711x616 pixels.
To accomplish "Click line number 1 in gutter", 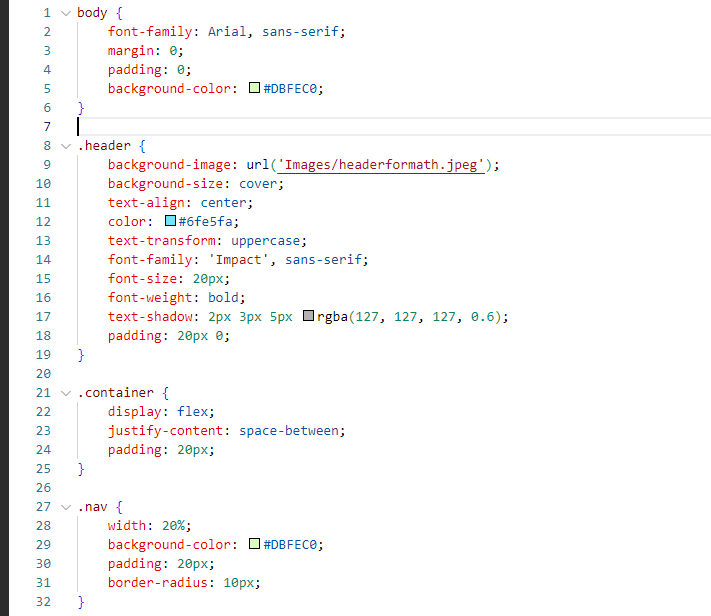I will [x=47, y=13].
